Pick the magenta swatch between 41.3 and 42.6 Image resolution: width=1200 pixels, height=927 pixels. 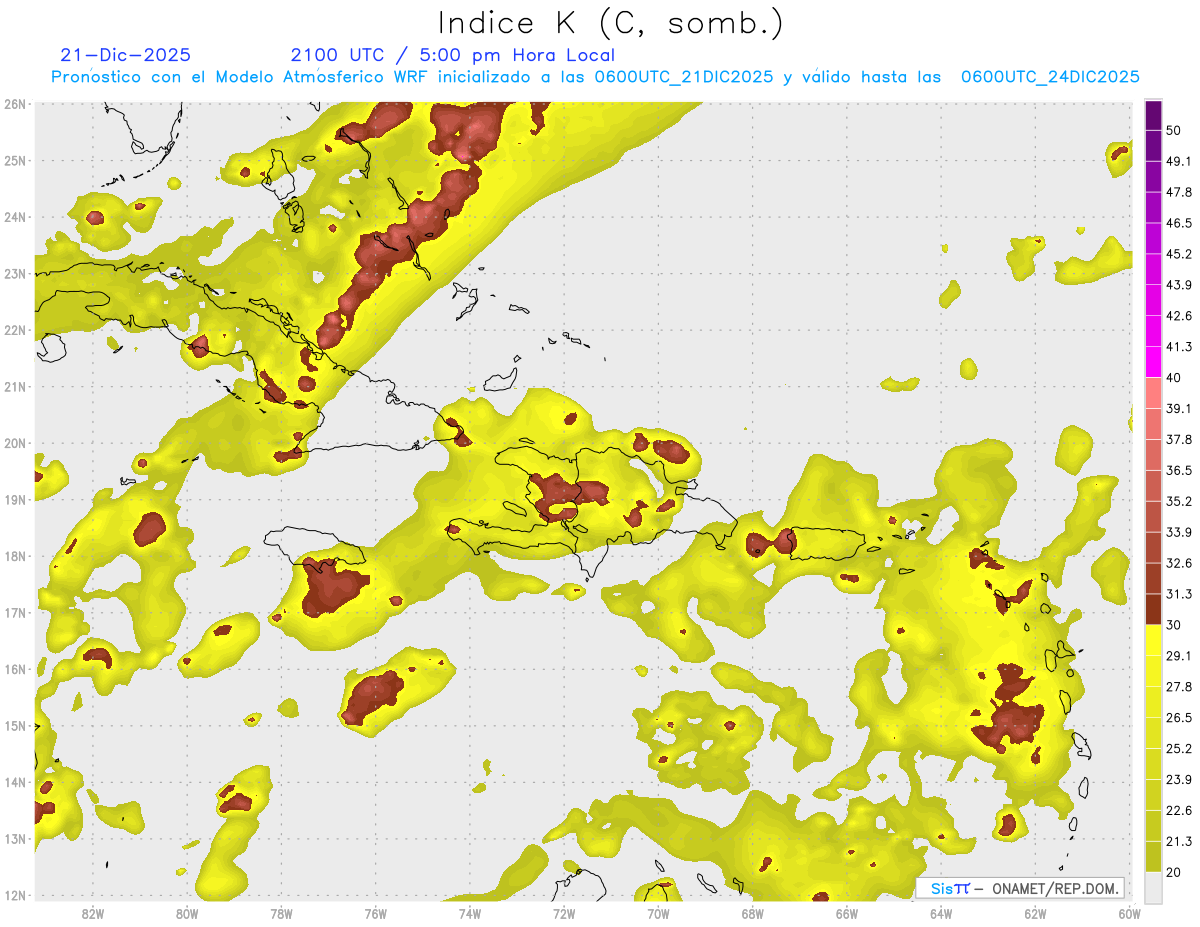click(x=1153, y=331)
